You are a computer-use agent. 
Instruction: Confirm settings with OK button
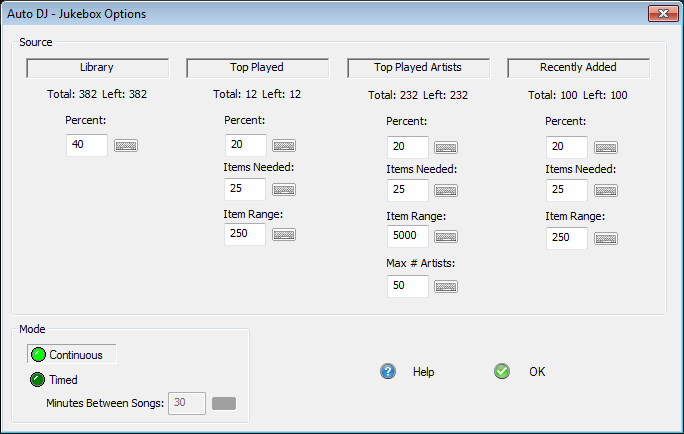[x=521, y=372]
